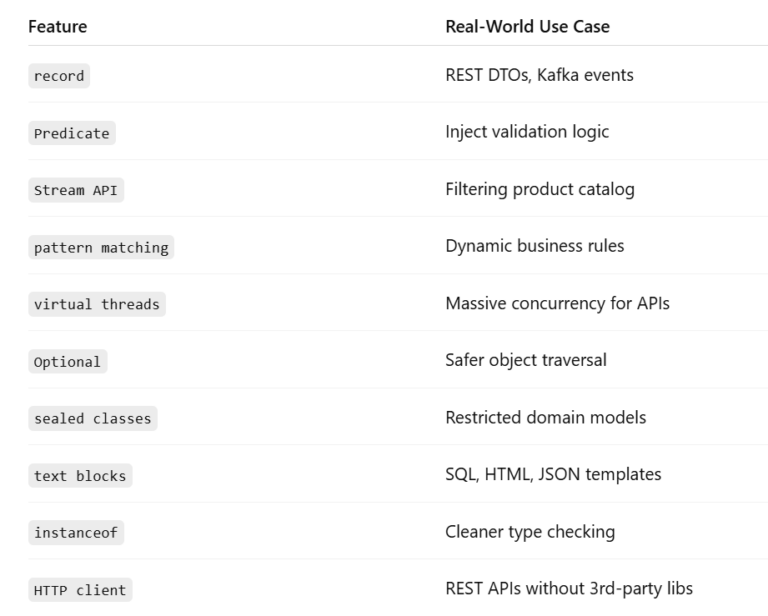Viewport: 768px width, 616px height.
Task: Click the "REST DTOs, Kafka events" text
Action: pyautogui.click(x=539, y=75)
